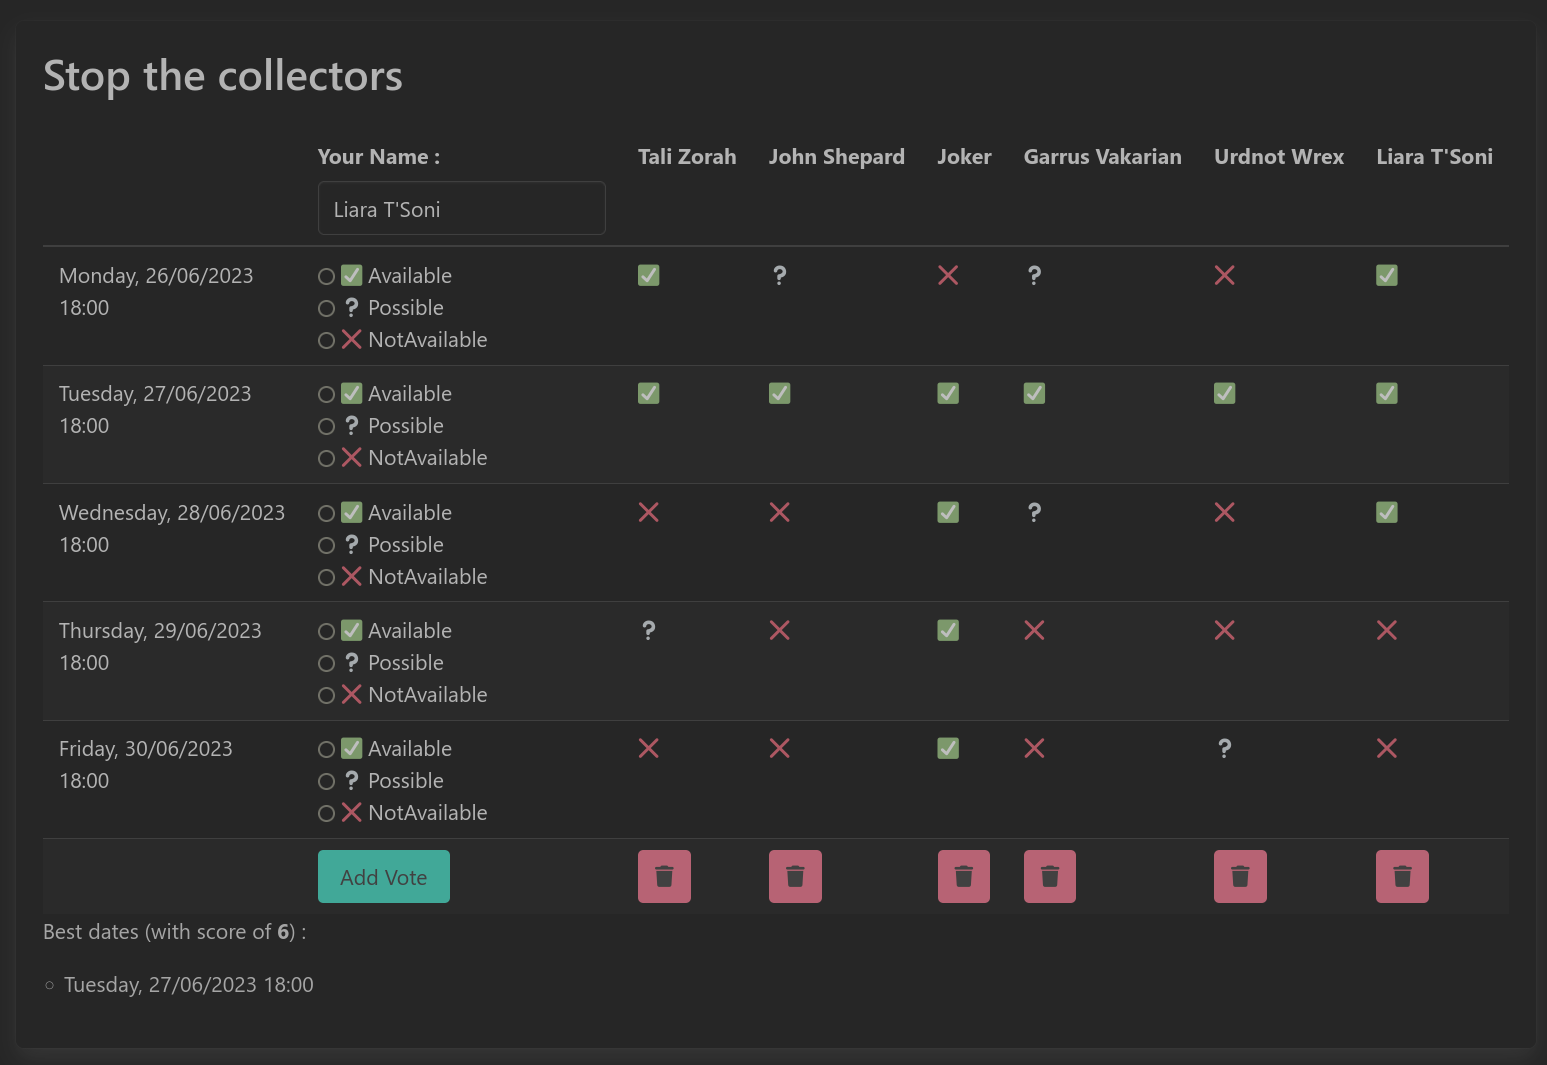Click Tali Zorah's Wednesday red cross

[649, 512]
